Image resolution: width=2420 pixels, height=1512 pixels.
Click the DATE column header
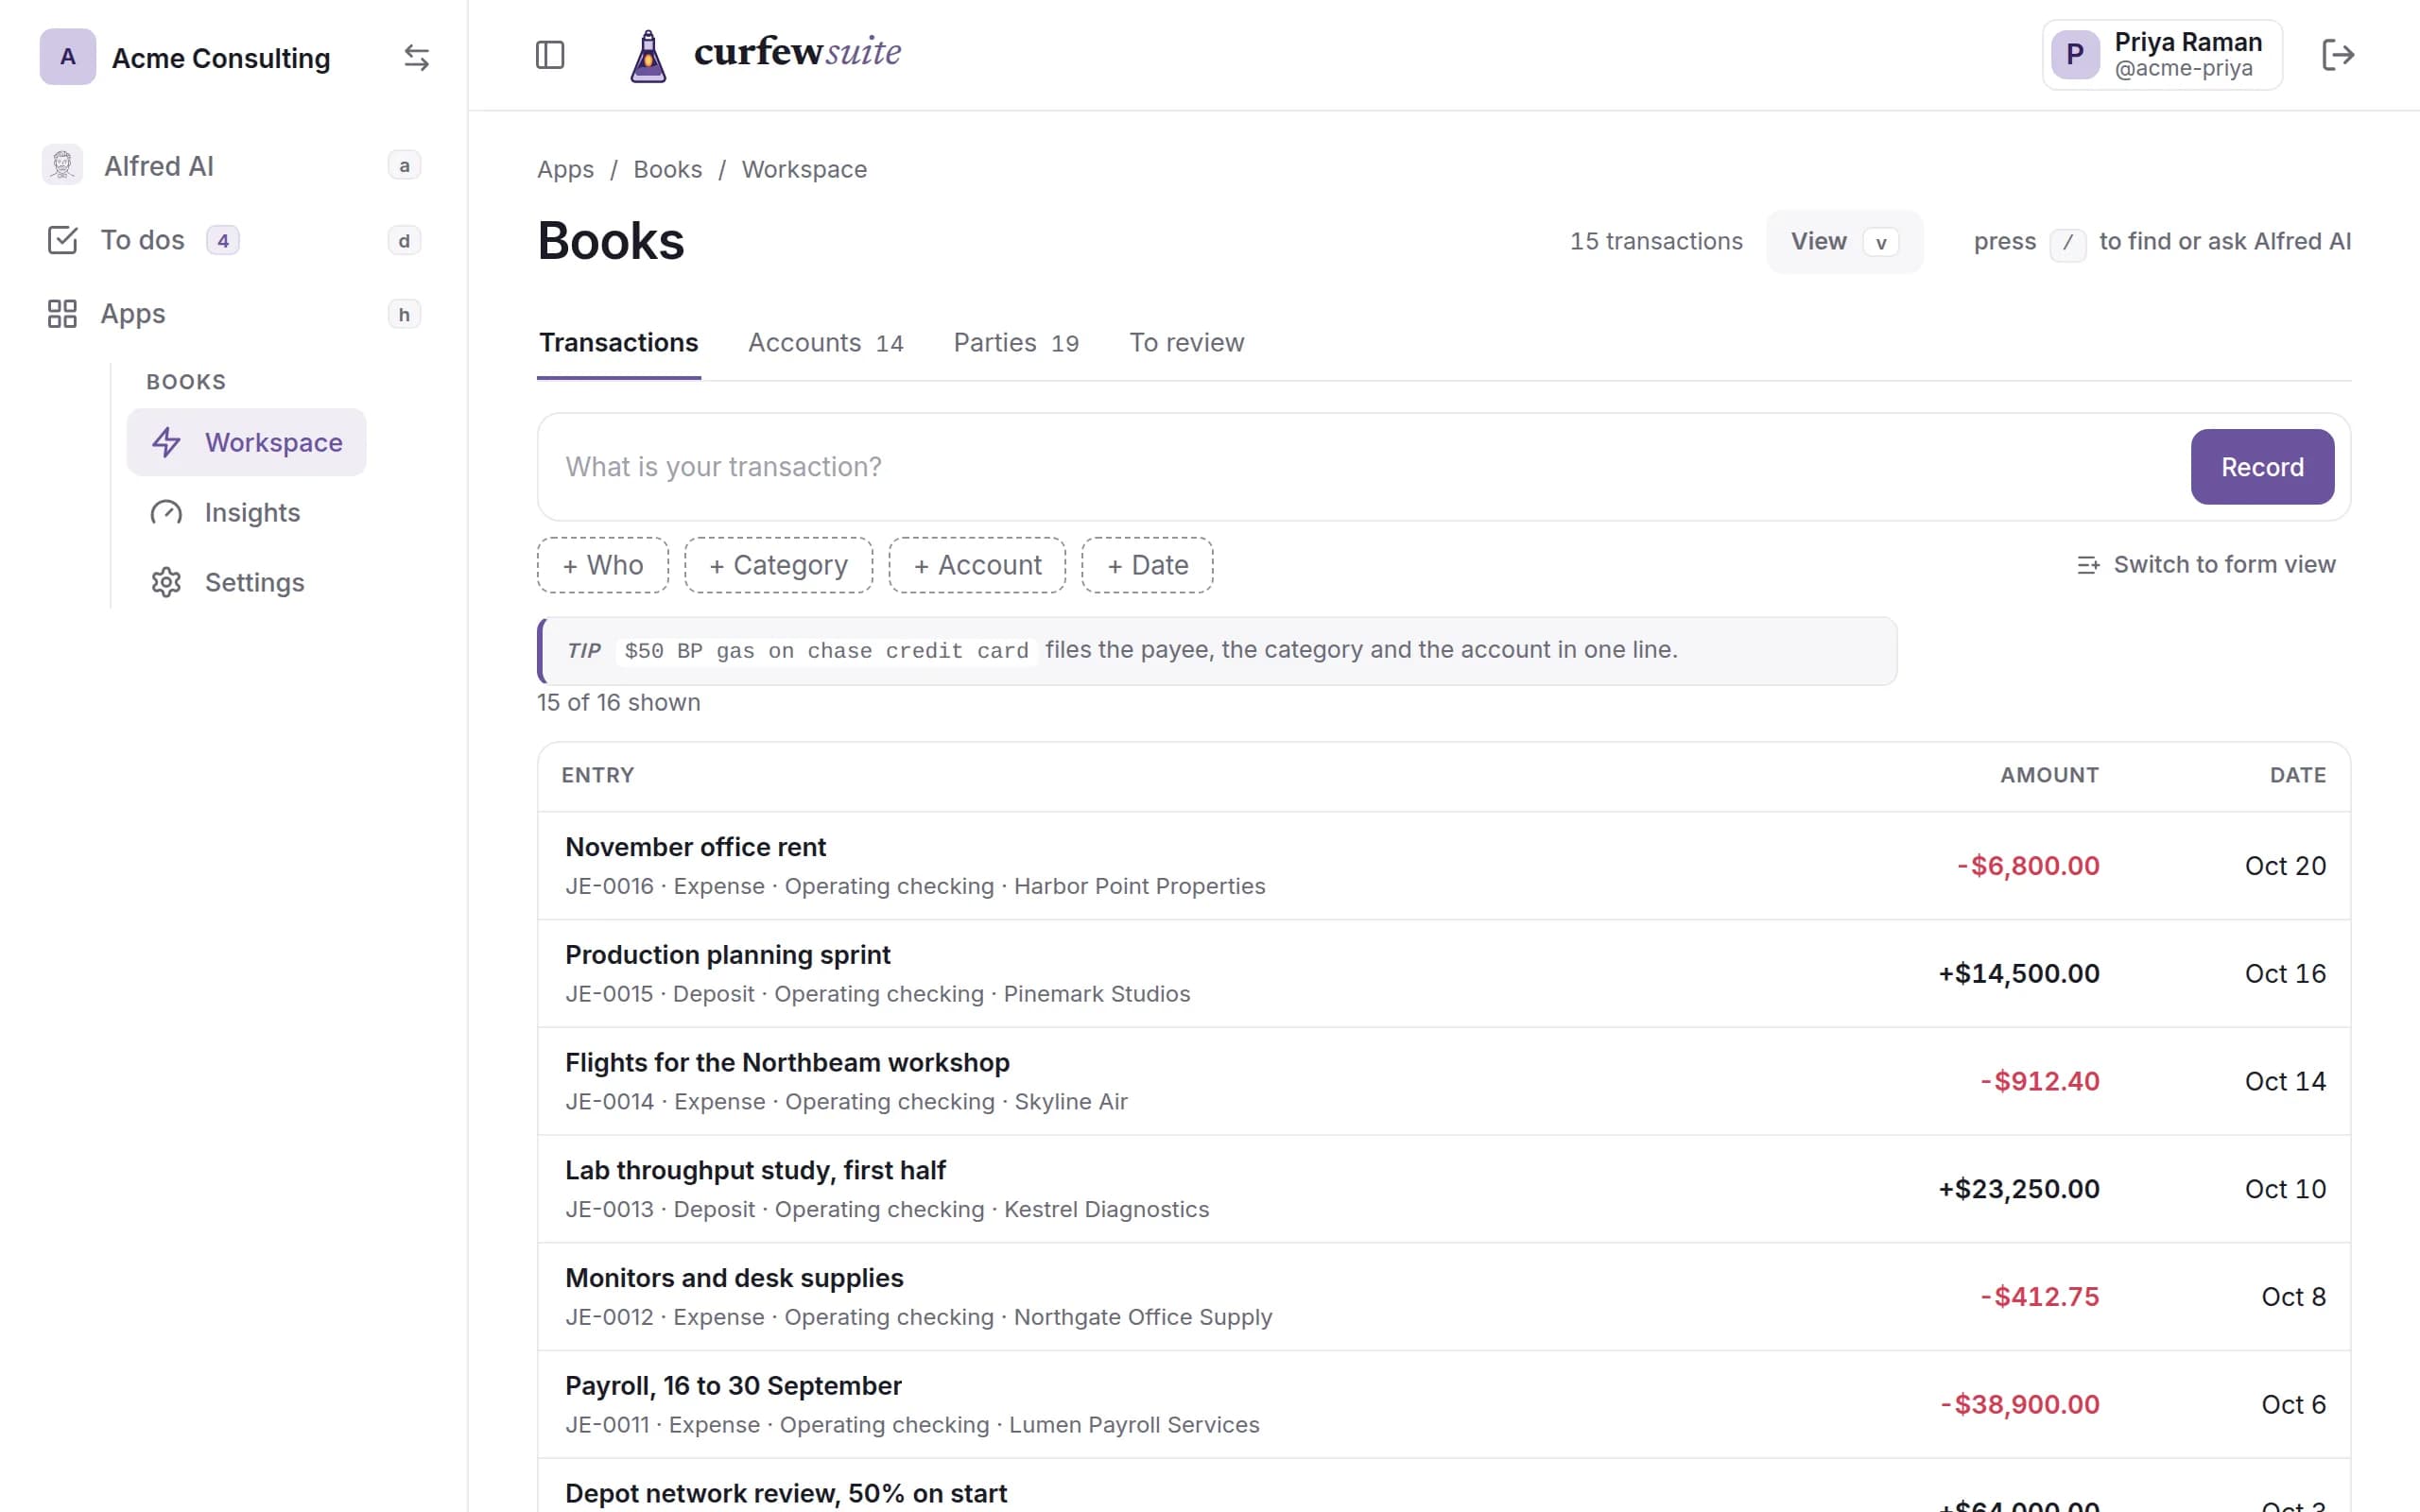pyautogui.click(x=2297, y=775)
